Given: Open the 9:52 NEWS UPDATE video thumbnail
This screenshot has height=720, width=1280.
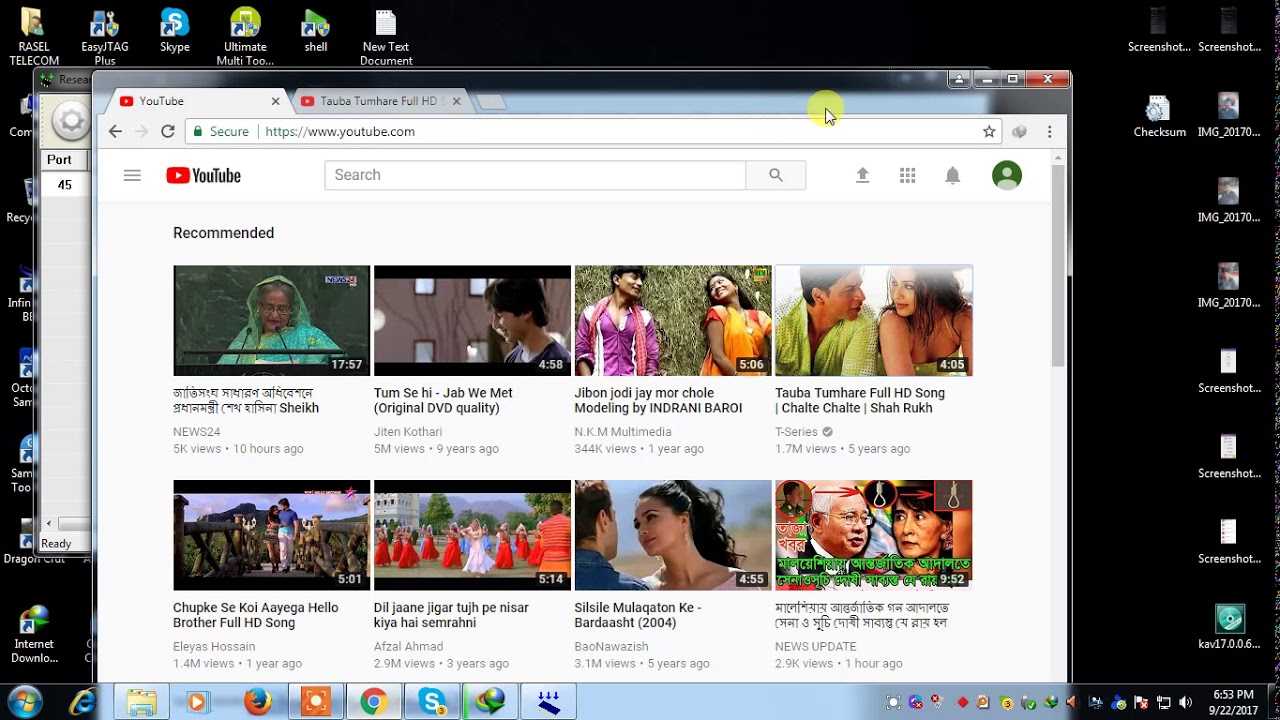Looking at the screenshot, I should [x=874, y=535].
